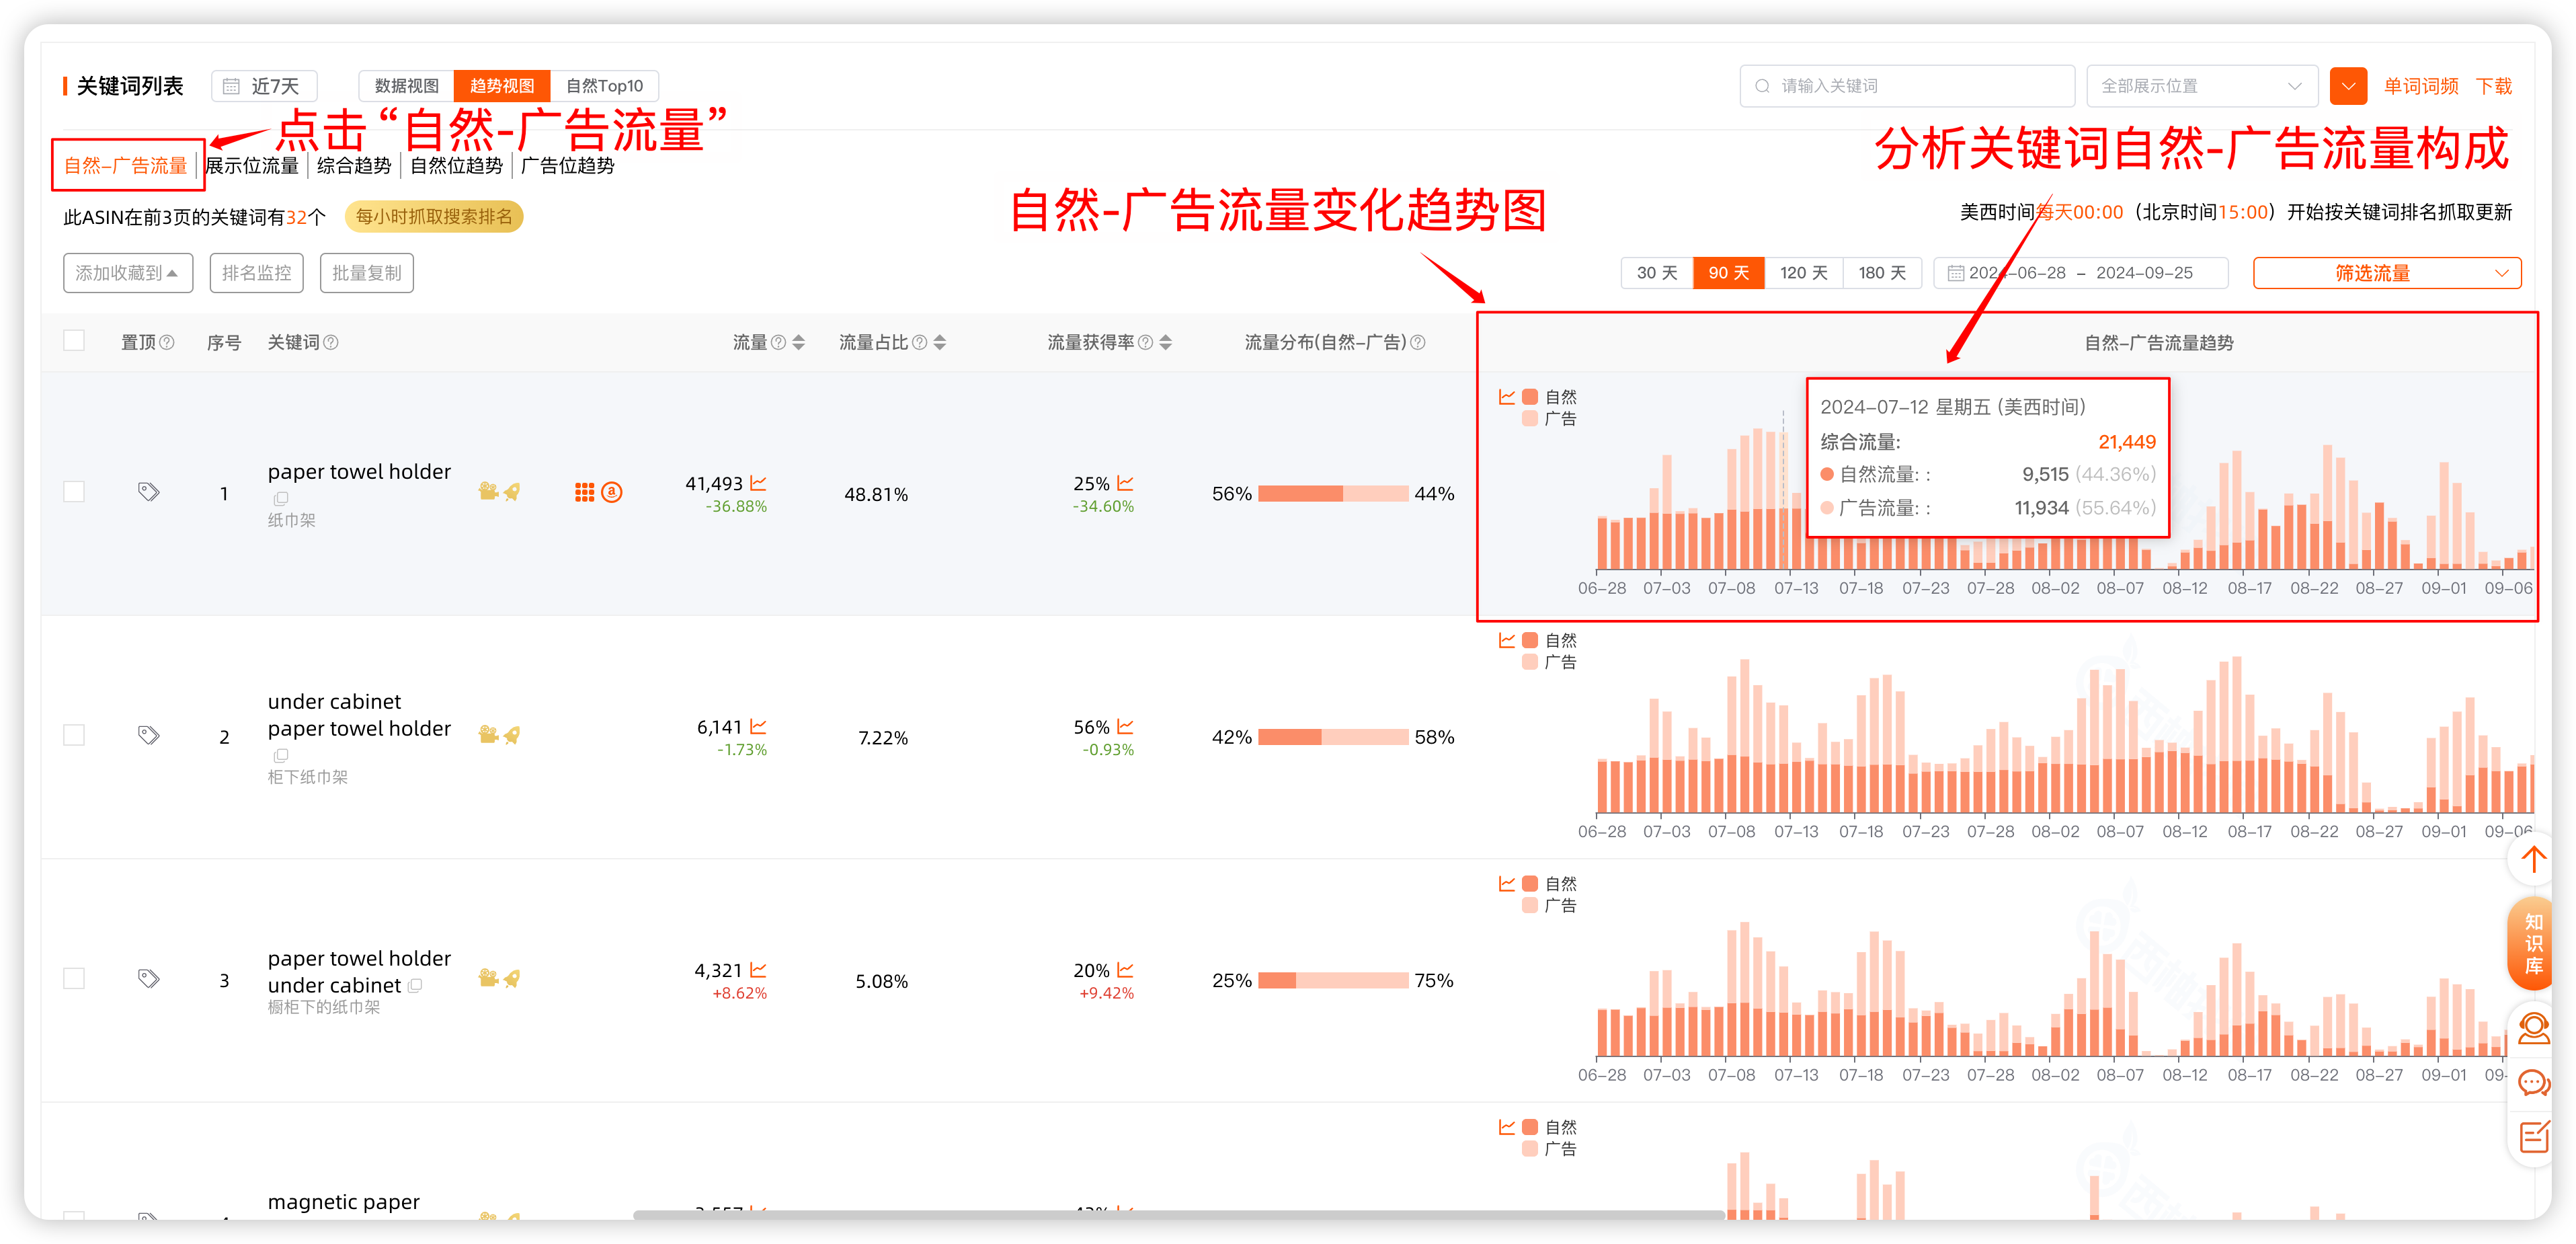Switch to 数据视图 tab

407,86
